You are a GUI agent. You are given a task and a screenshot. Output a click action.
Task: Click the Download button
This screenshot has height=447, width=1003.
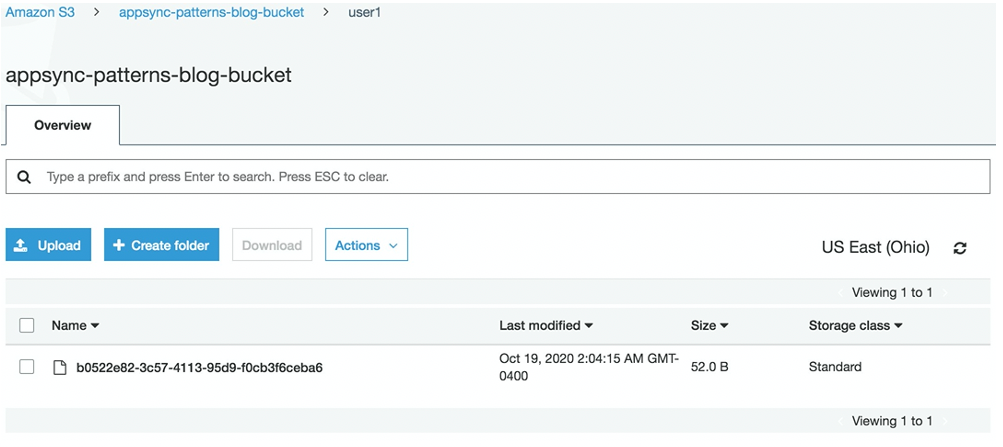click(272, 245)
